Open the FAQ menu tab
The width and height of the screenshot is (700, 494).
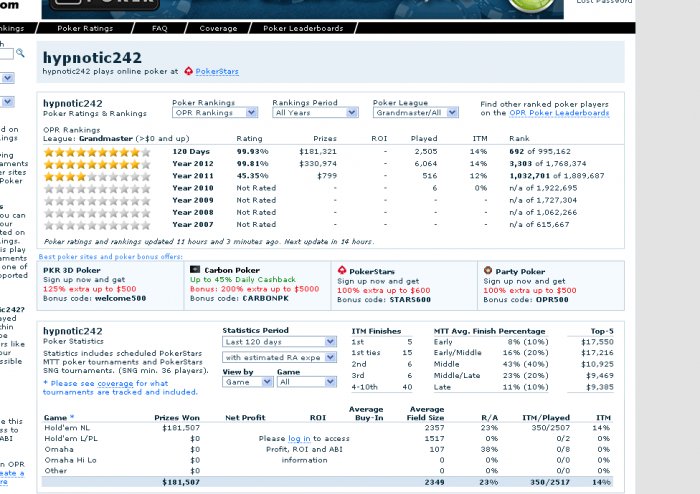(x=159, y=28)
